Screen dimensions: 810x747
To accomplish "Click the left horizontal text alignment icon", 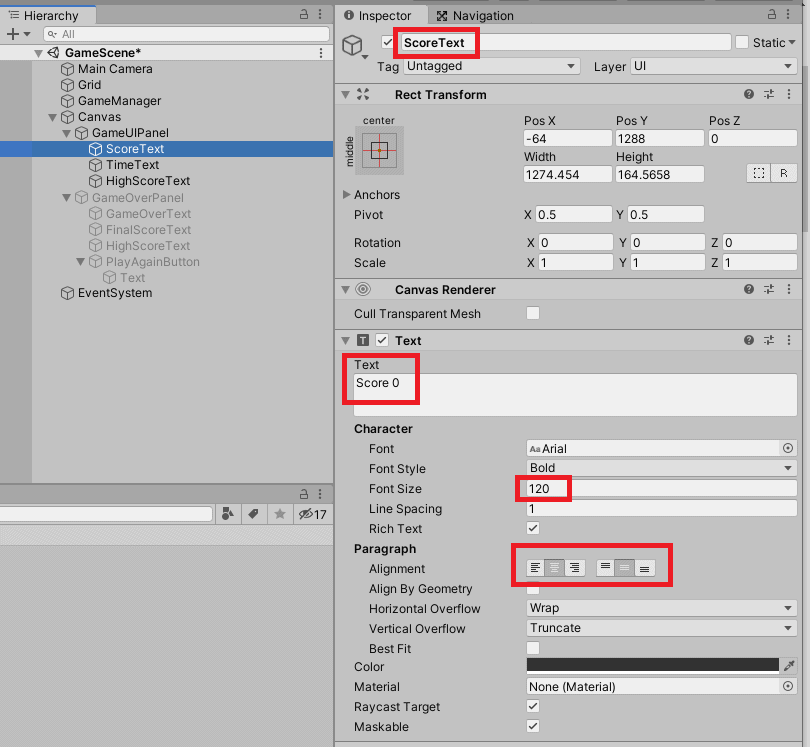I will 536,568.
